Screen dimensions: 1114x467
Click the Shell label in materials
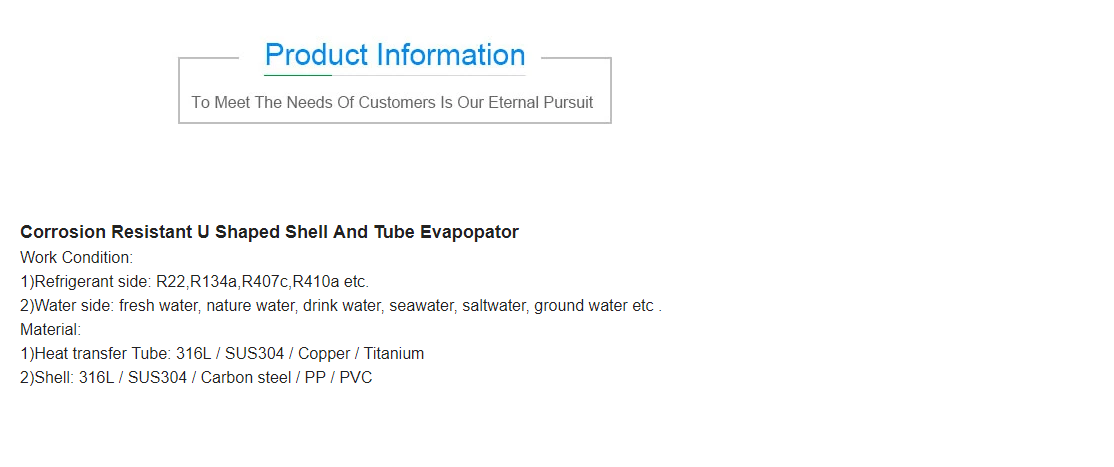pos(54,377)
